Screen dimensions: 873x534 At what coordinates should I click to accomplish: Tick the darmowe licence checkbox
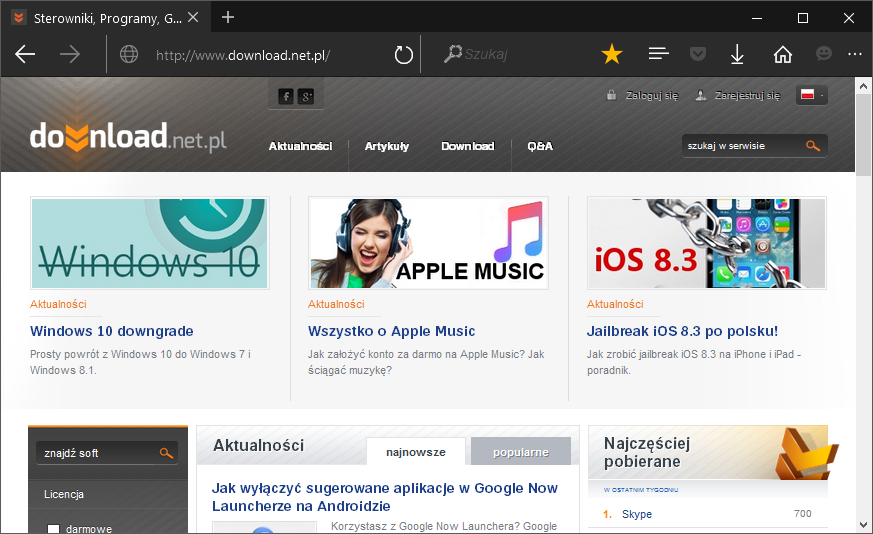53,529
